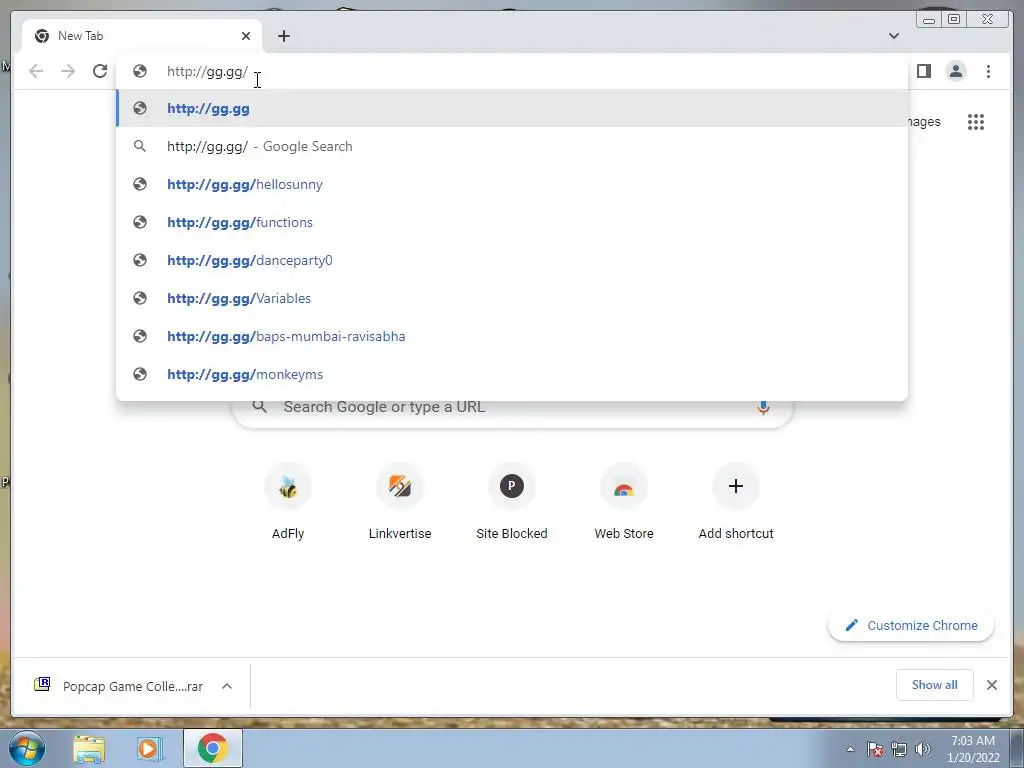
Task: Click Customize Chrome button
Action: (x=911, y=626)
